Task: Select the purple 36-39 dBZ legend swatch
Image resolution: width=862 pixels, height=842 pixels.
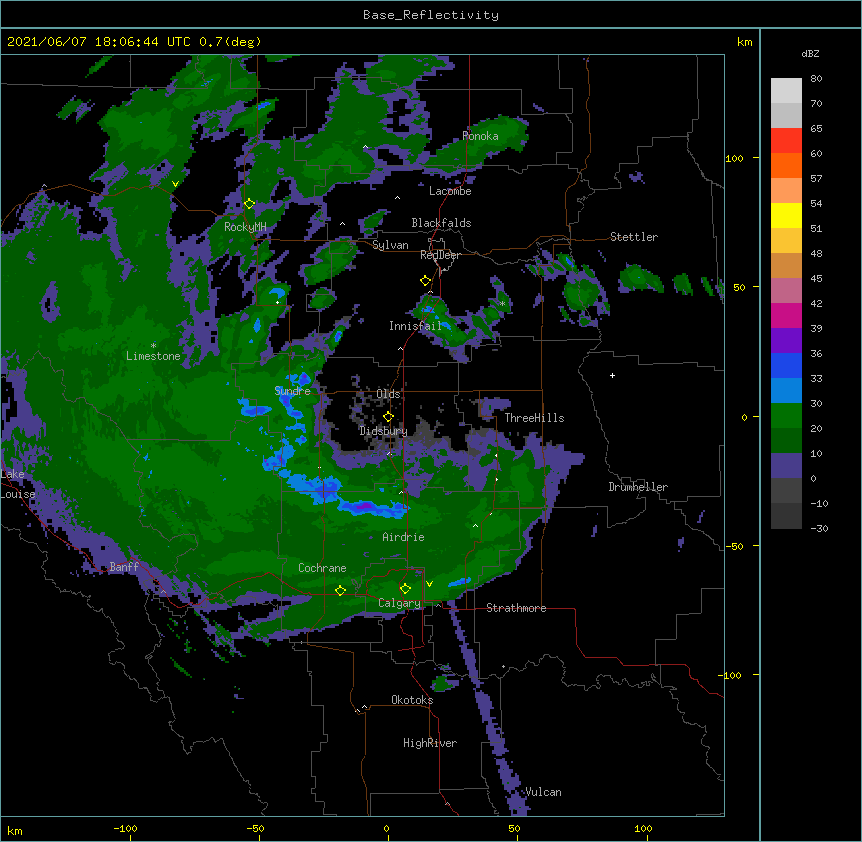Action: (786, 341)
